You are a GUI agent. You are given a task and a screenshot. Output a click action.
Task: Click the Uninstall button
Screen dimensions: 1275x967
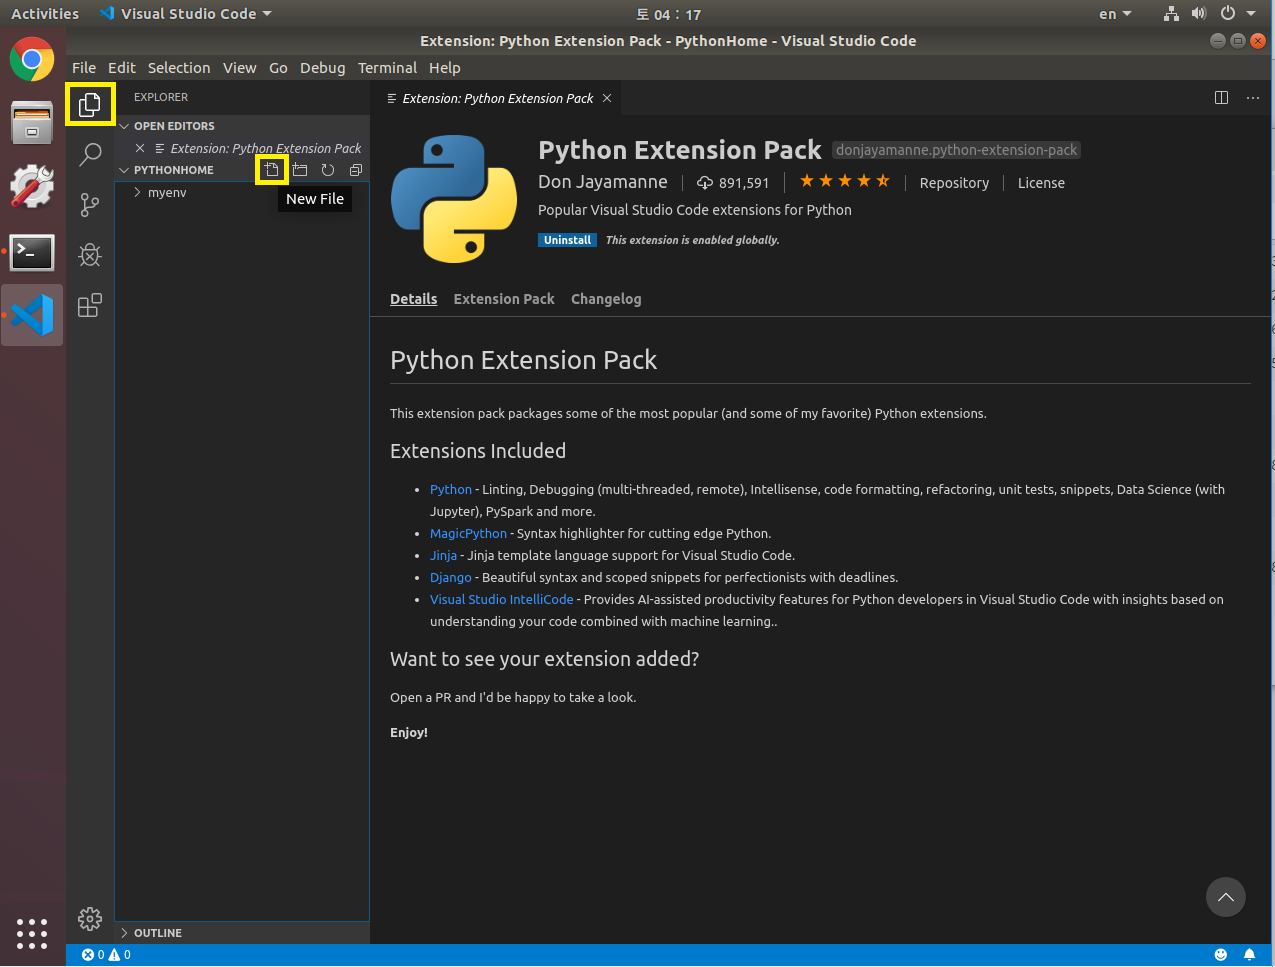click(567, 240)
